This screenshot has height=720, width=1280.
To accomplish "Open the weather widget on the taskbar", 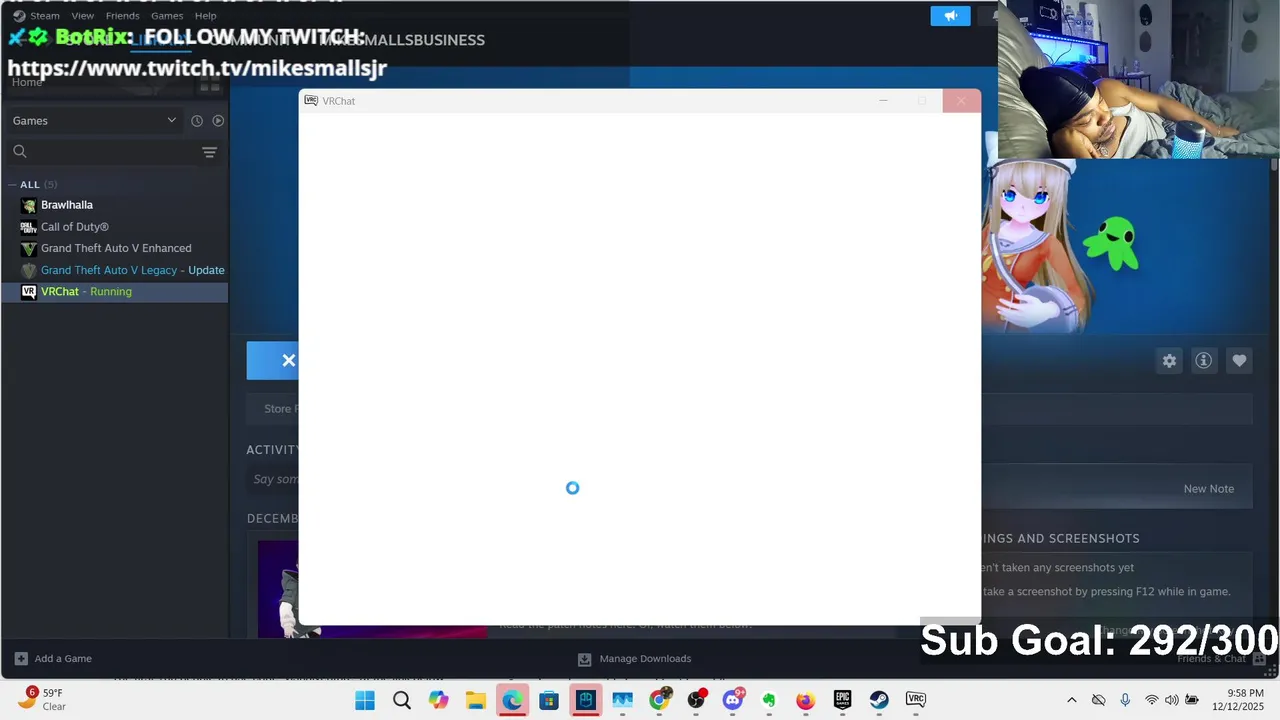I will point(44,699).
